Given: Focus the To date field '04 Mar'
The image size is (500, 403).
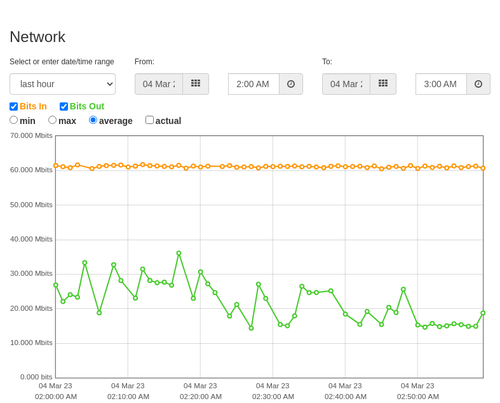Looking at the screenshot, I should pos(346,84).
